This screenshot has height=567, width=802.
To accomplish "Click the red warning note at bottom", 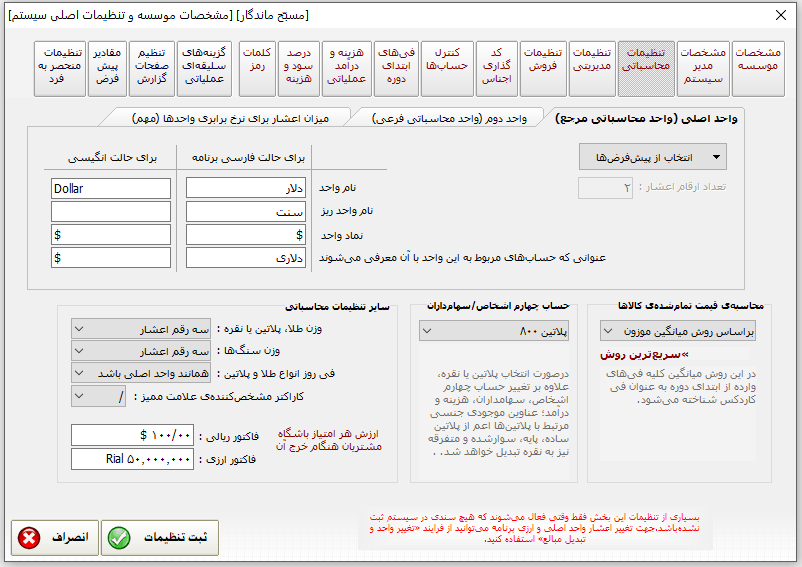I will click(x=534, y=529).
